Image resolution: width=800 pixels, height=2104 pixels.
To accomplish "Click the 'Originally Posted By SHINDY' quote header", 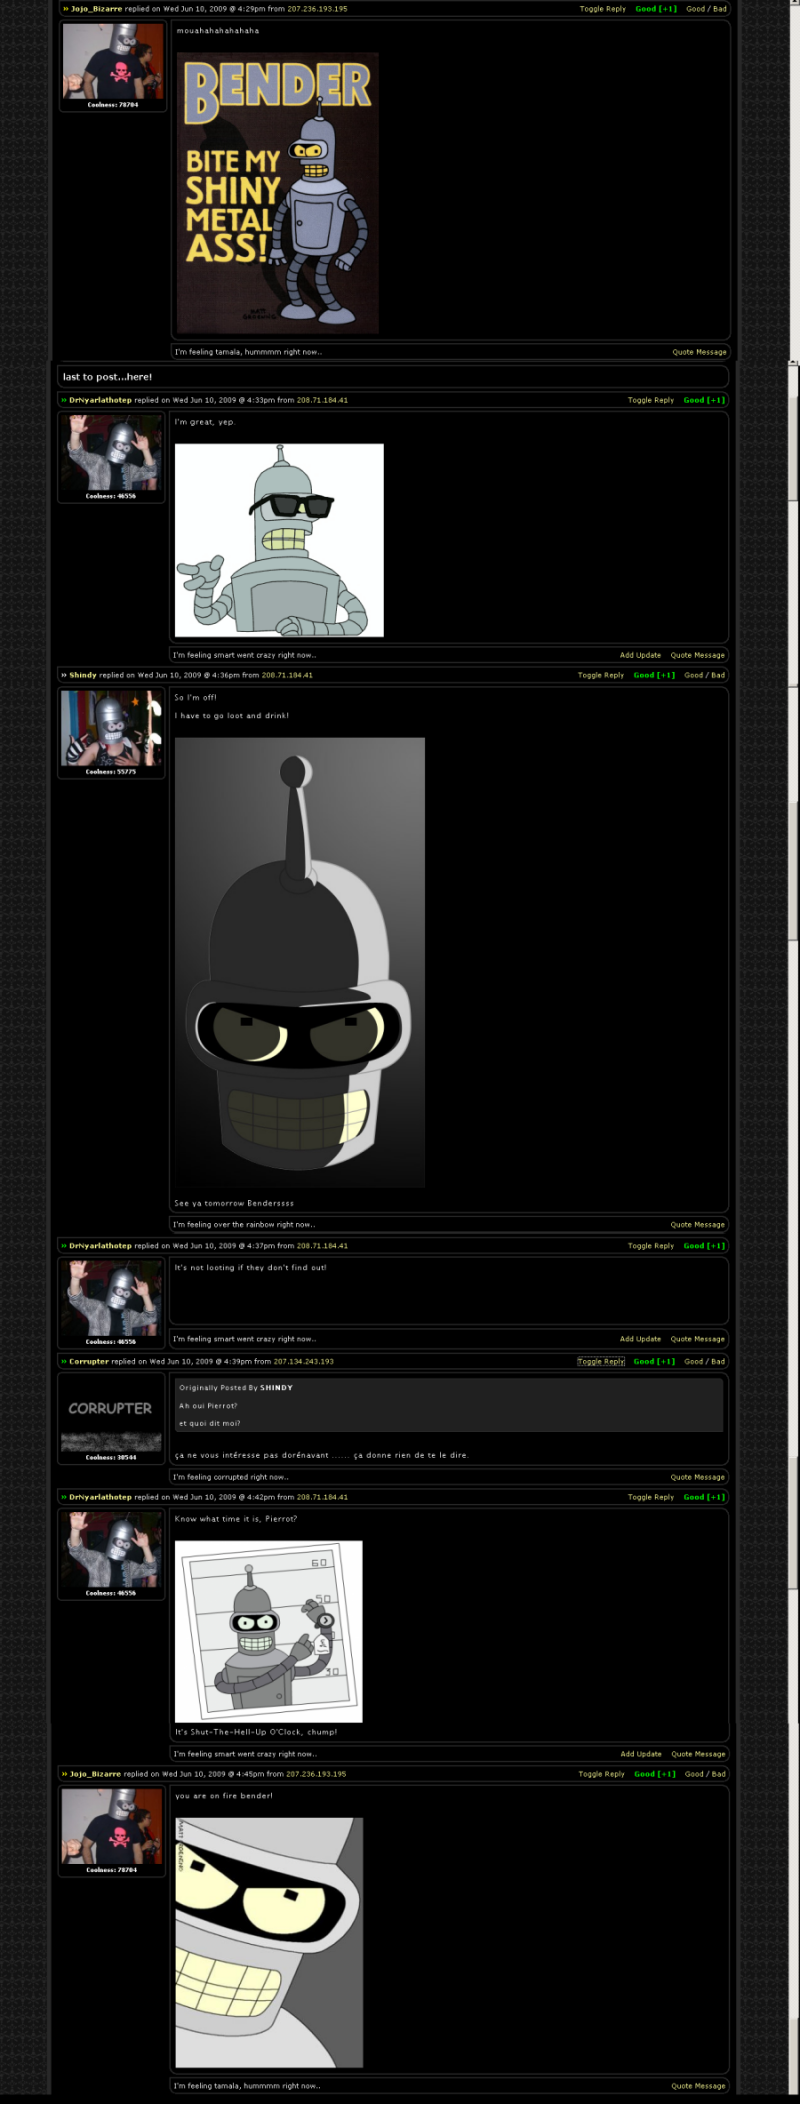I will [236, 1388].
